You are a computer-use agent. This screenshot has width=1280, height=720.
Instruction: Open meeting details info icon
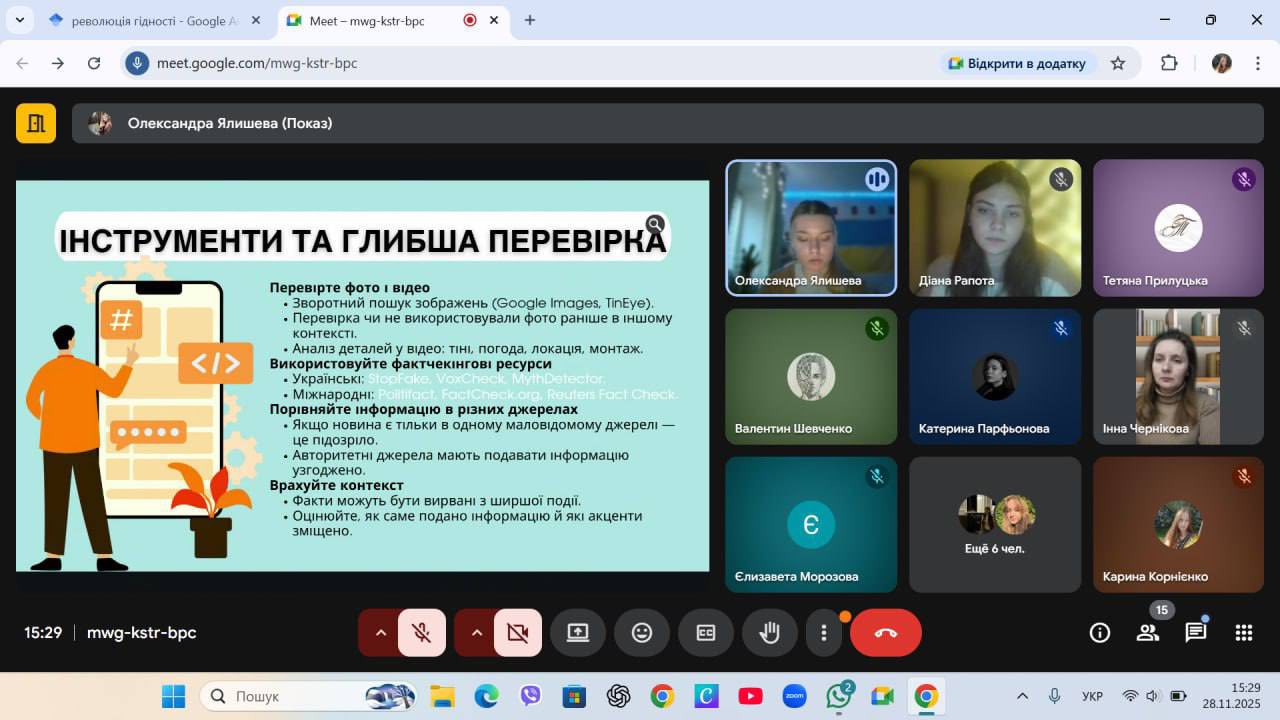(x=1099, y=633)
